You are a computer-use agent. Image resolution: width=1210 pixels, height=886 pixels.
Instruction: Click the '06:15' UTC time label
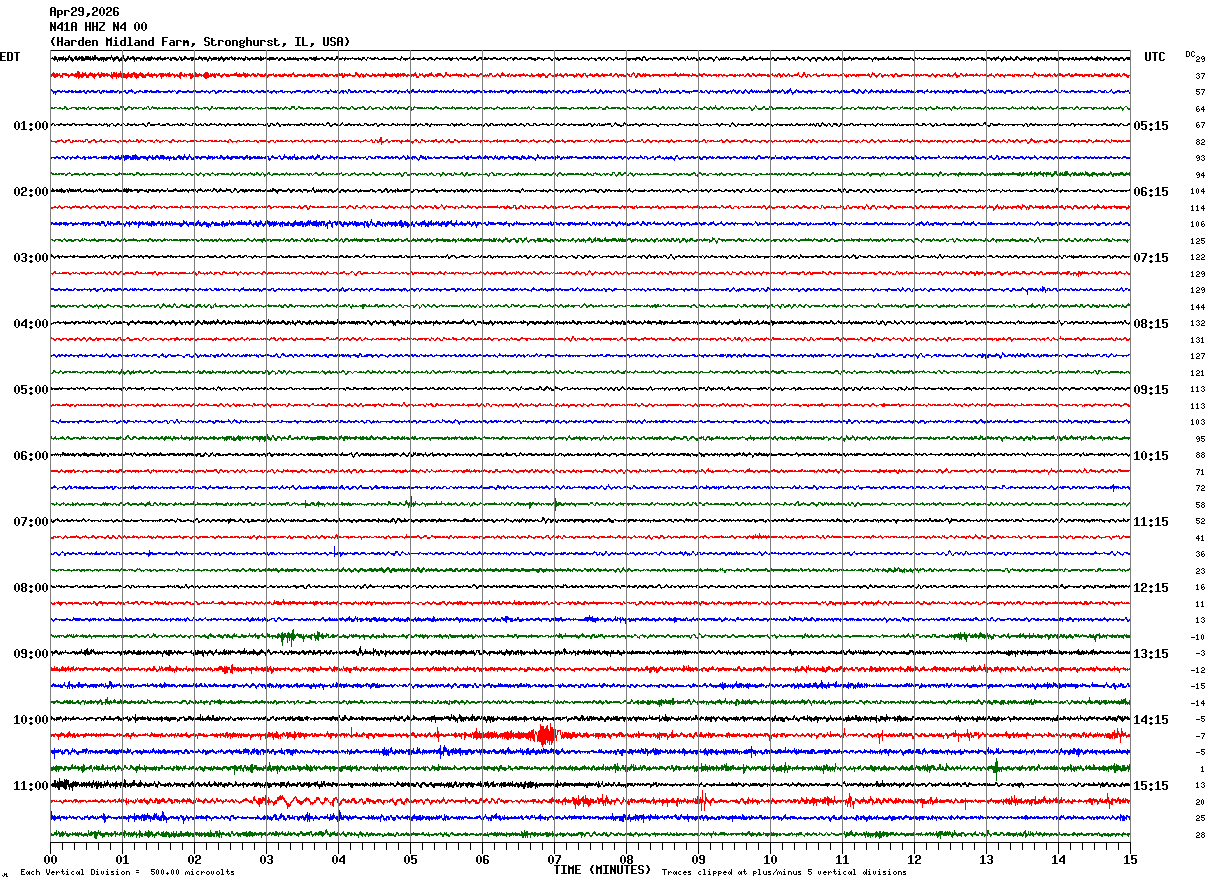1151,192
